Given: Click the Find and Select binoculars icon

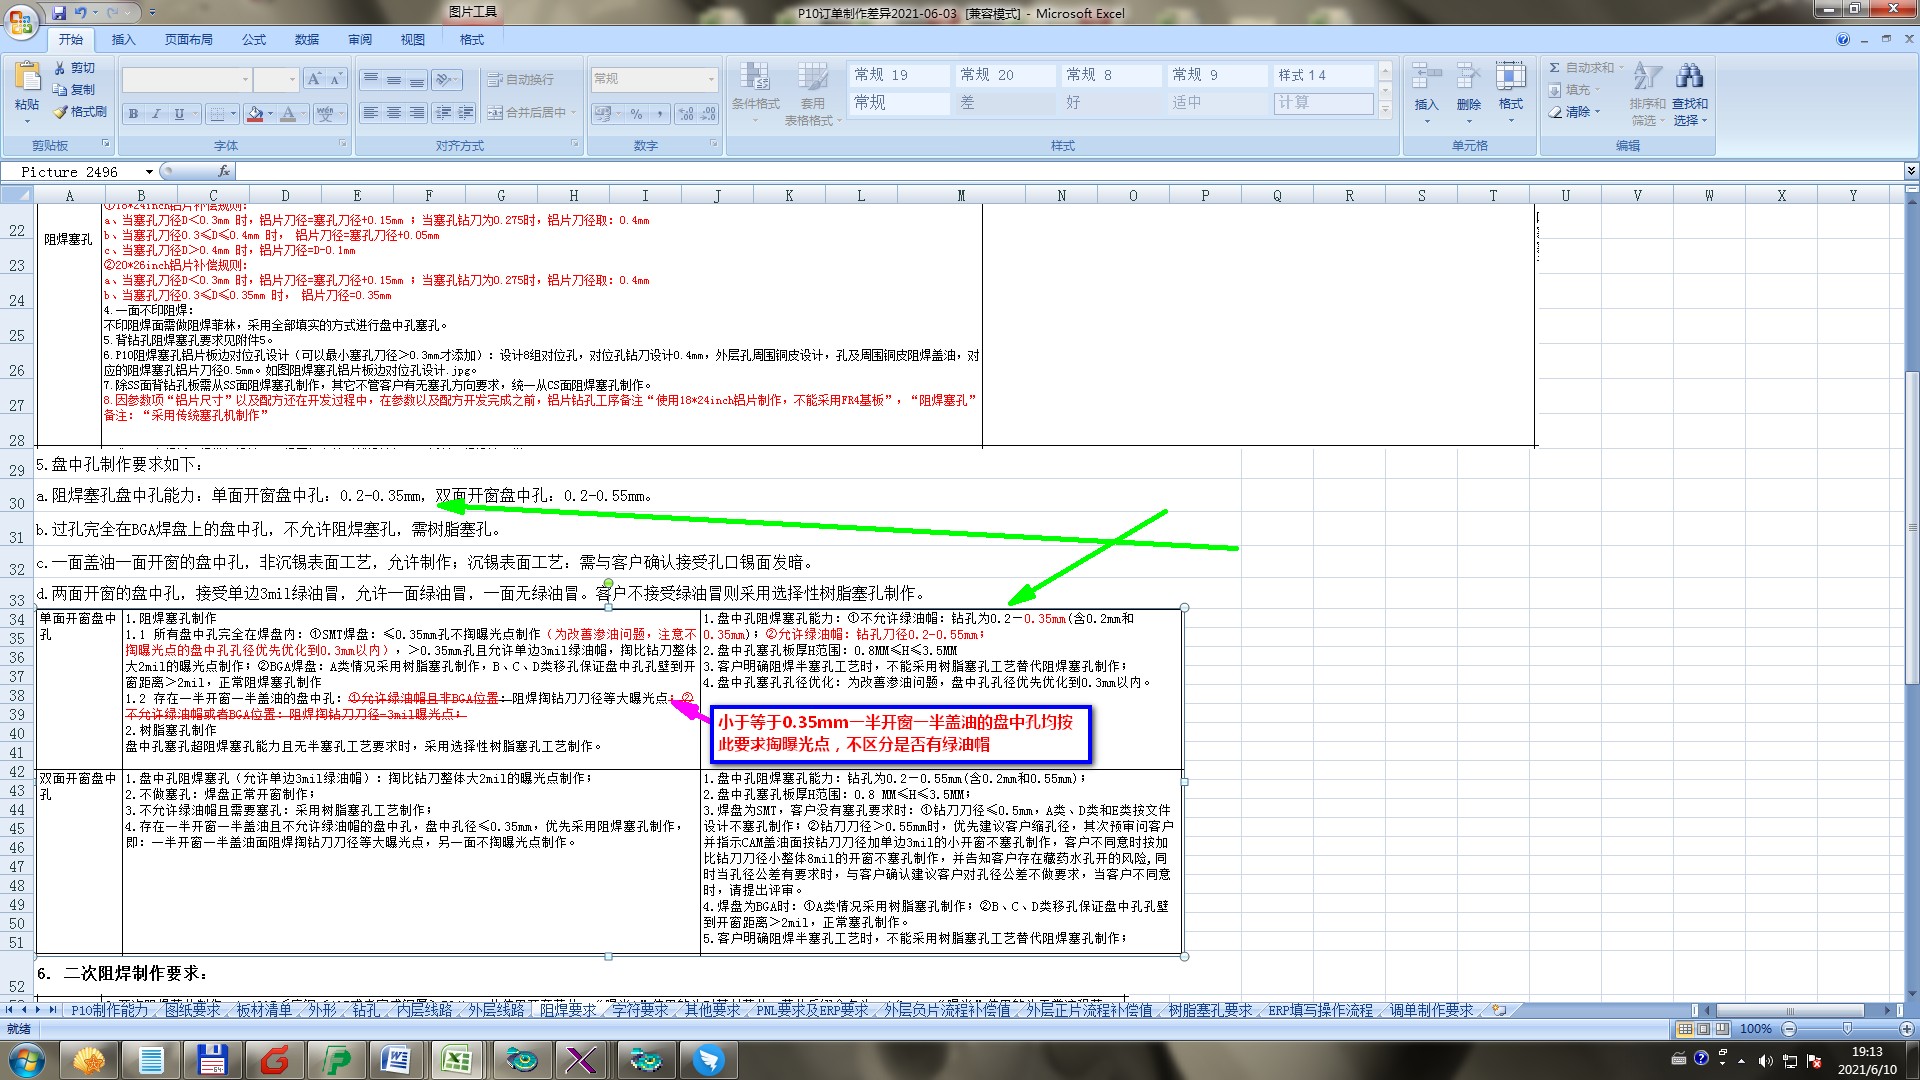Looking at the screenshot, I should click(1689, 77).
